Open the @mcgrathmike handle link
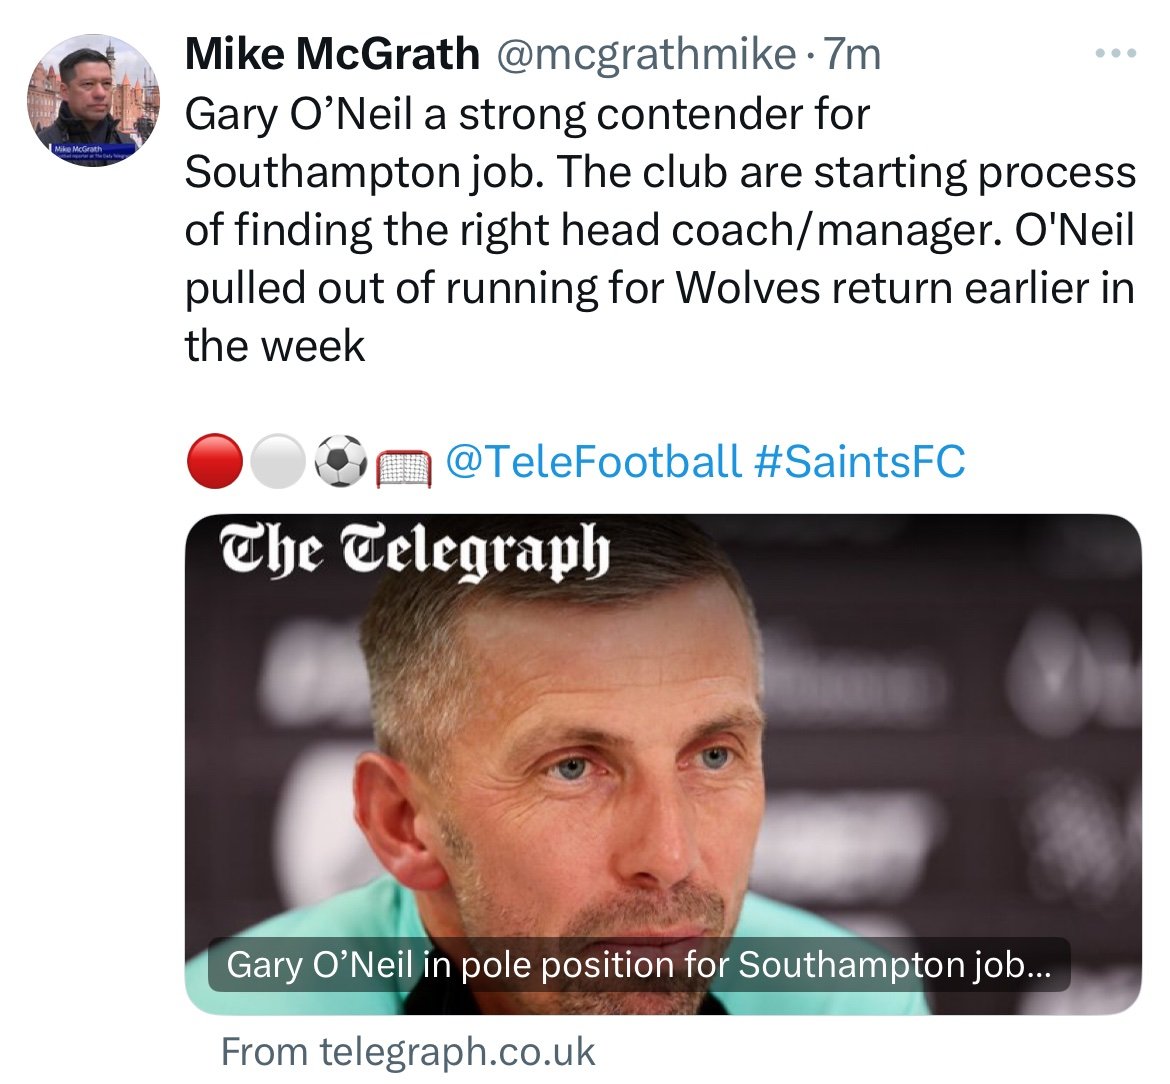 [x=645, y=55]
